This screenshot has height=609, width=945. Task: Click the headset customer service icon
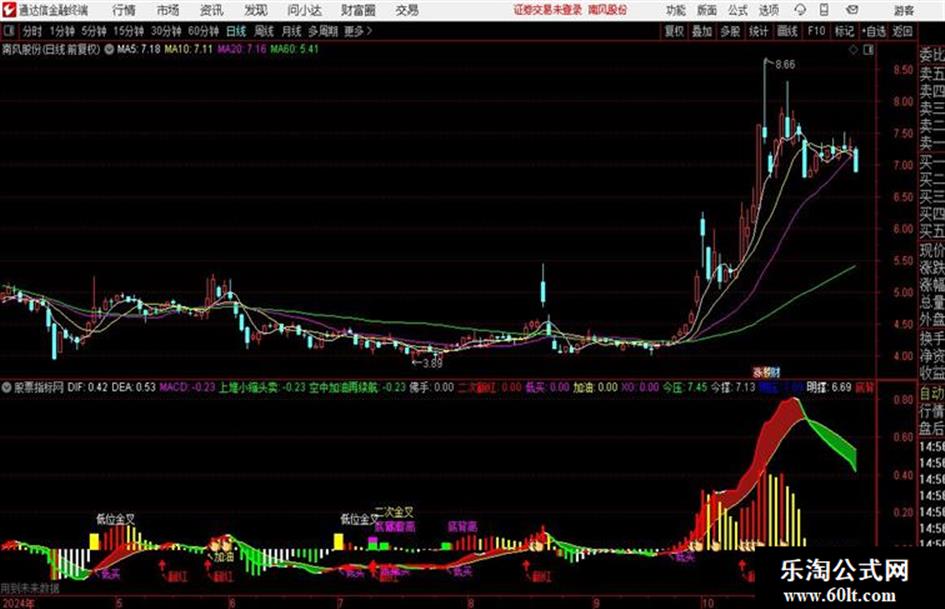pyautogui.click(x=800, y=10)
